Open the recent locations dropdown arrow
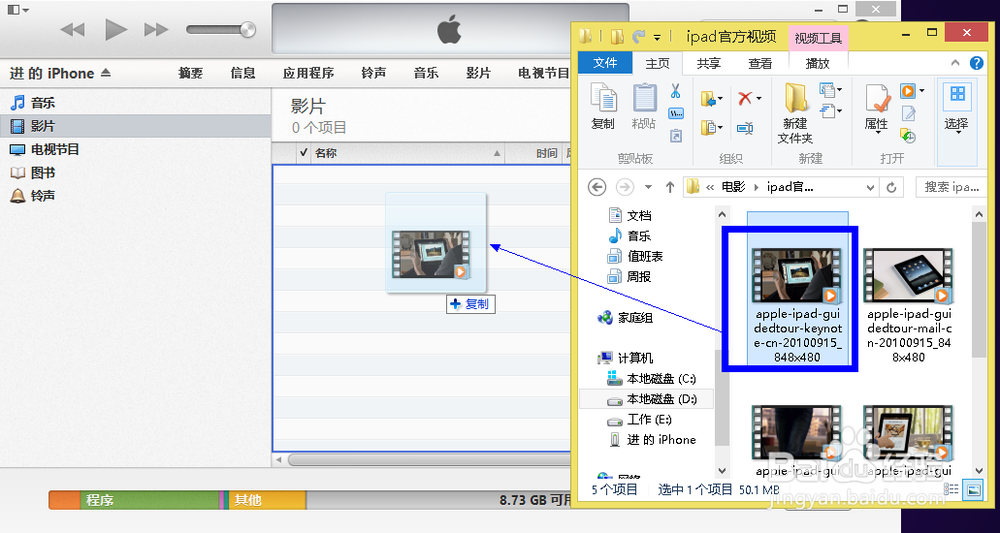Image resolution: width=1000 pixels, height=533 pixels. click(649, 187)
